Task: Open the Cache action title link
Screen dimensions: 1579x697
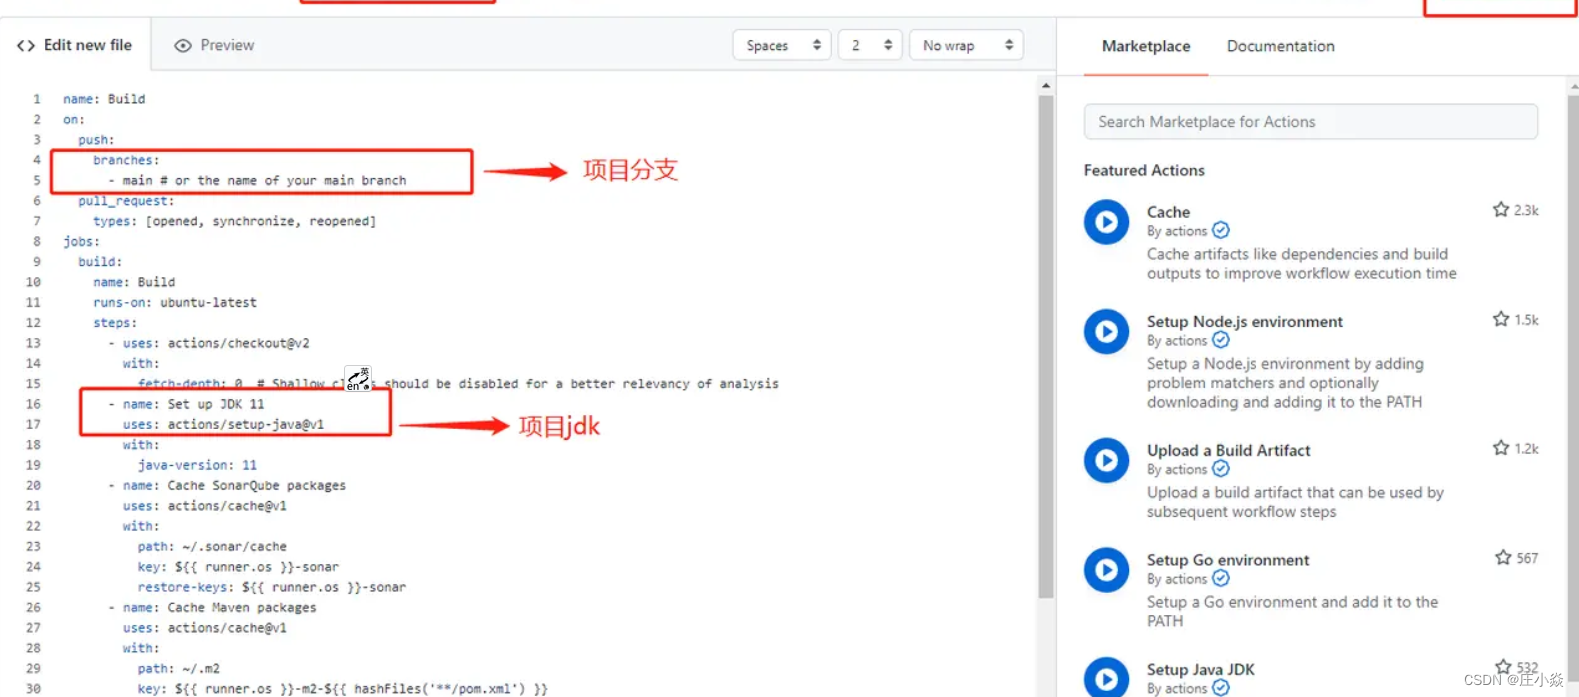Action: tap(1168, 212)
